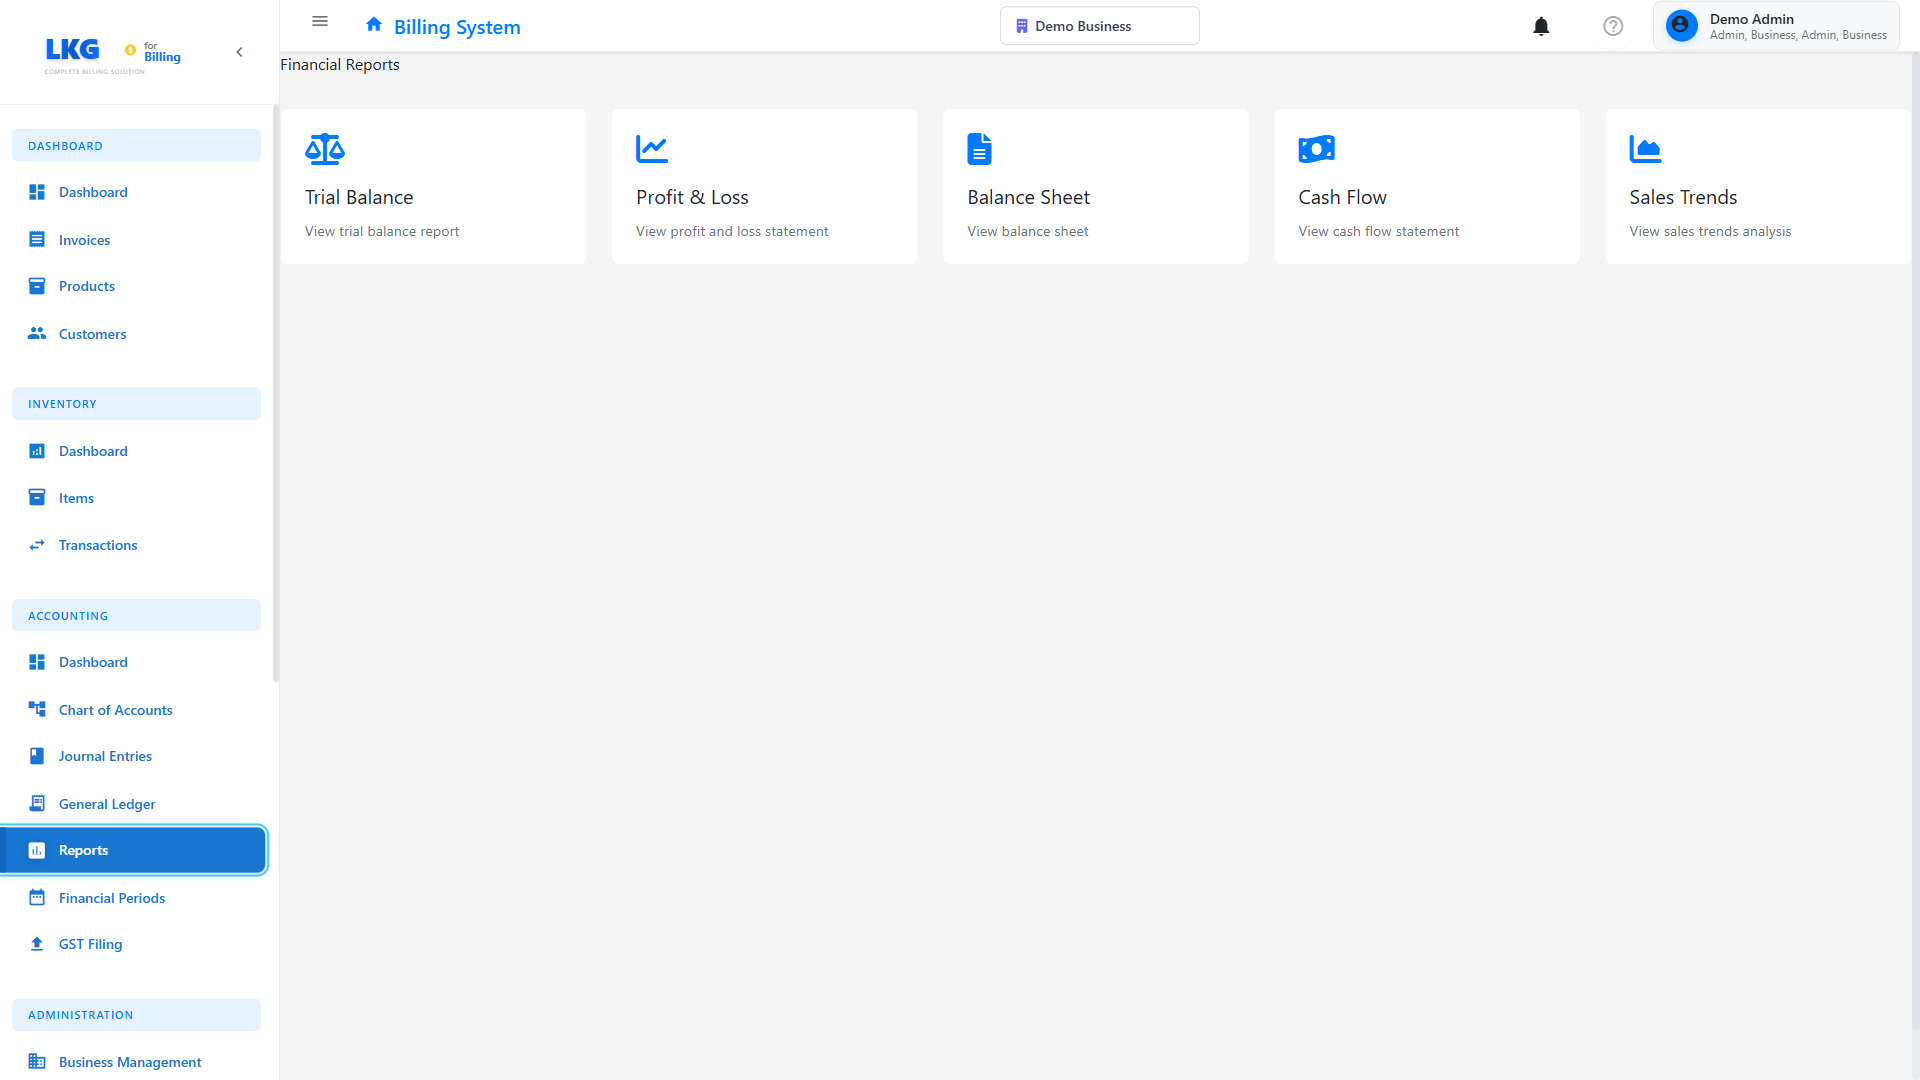Screen dimensions: 1920x1080
Task: Click the Cash Flow money icon
Action: (1316, 148)
